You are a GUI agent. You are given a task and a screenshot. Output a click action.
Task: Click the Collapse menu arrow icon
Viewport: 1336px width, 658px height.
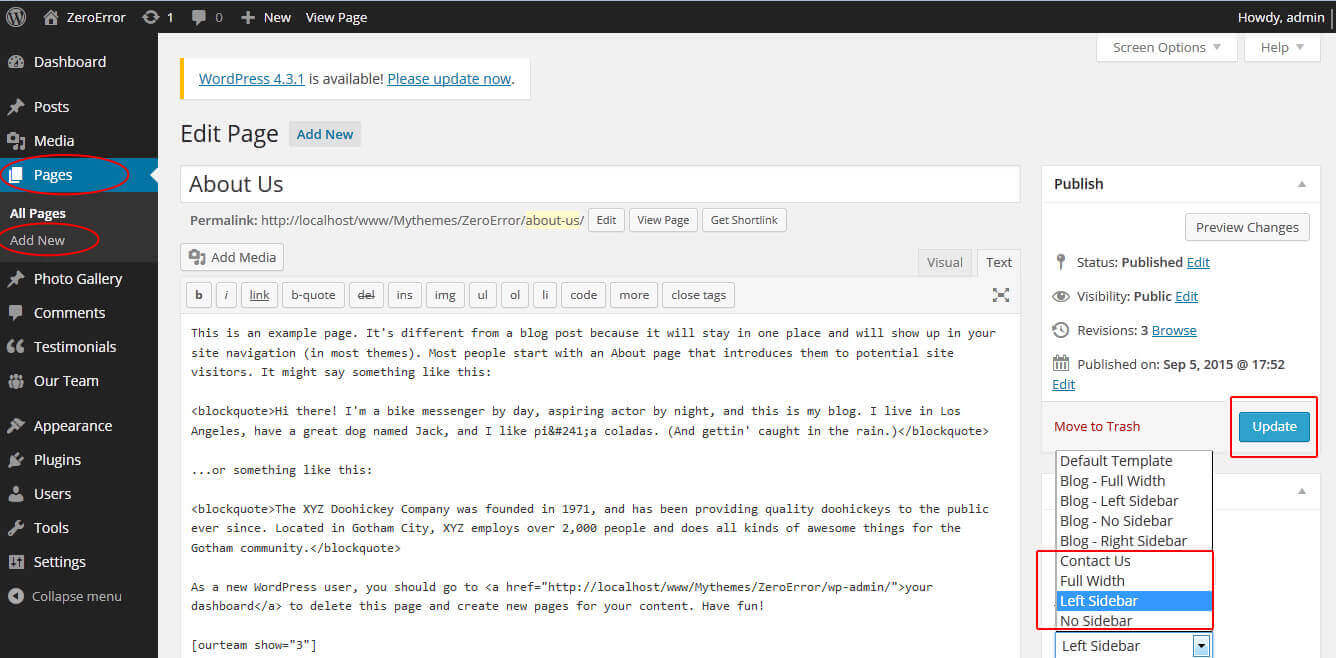16,596
